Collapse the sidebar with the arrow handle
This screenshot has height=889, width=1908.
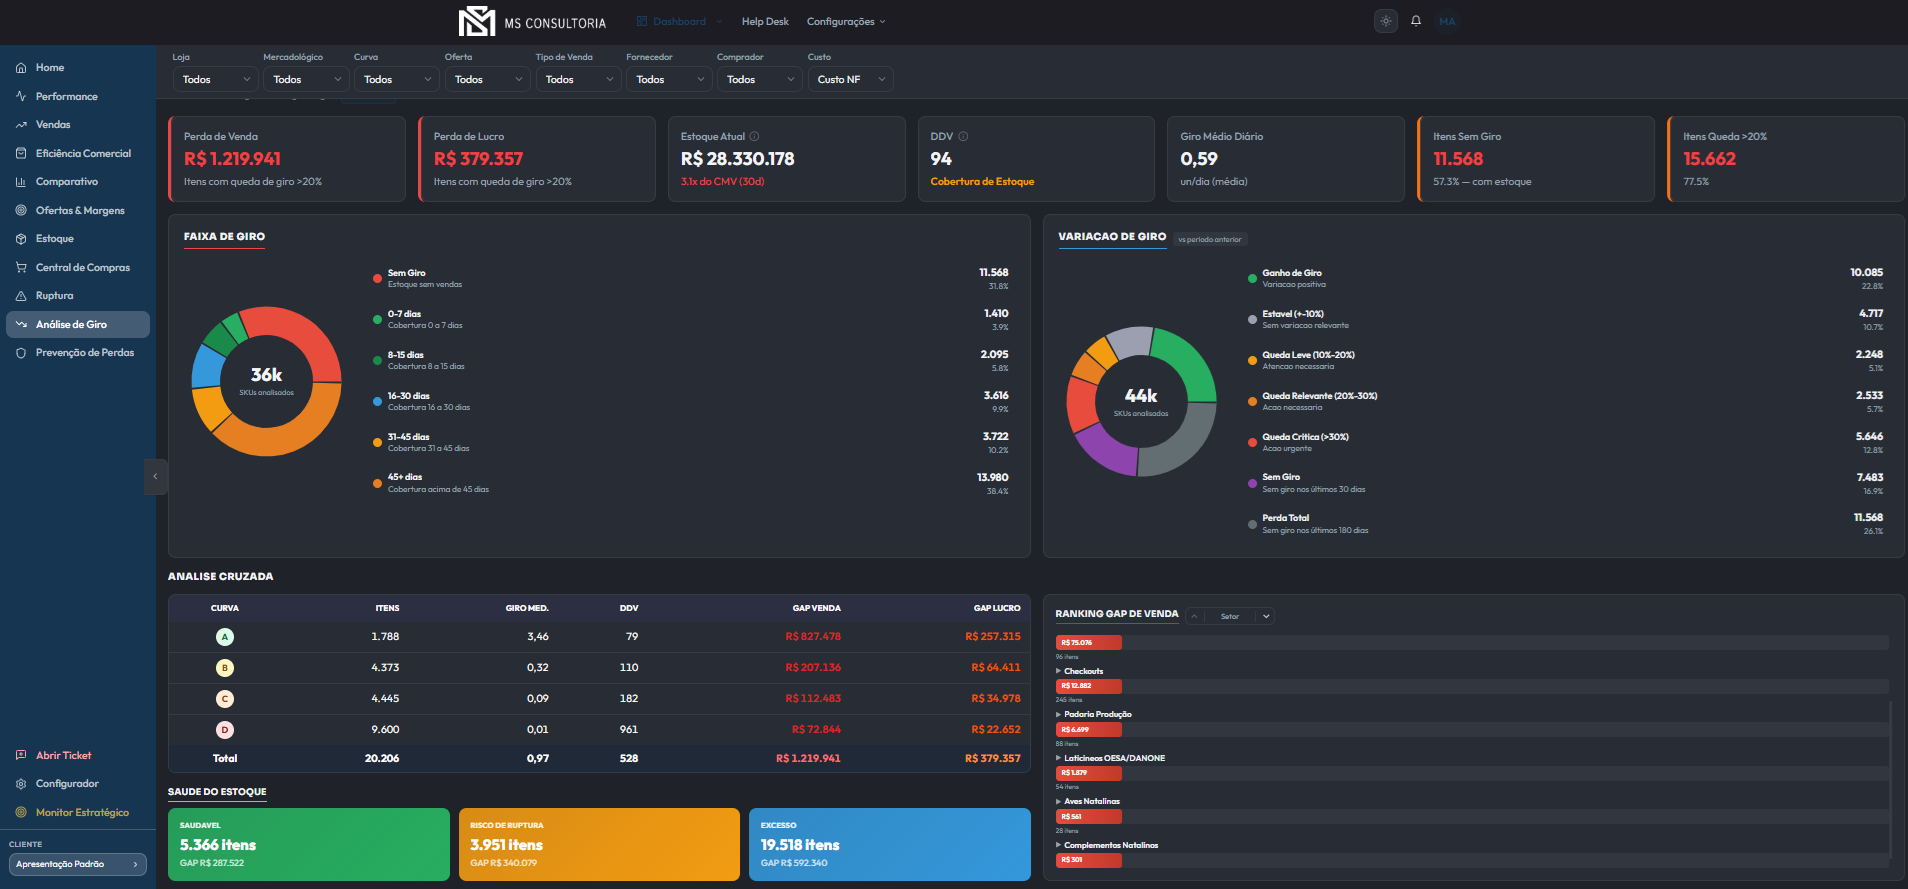click(155, 477)
